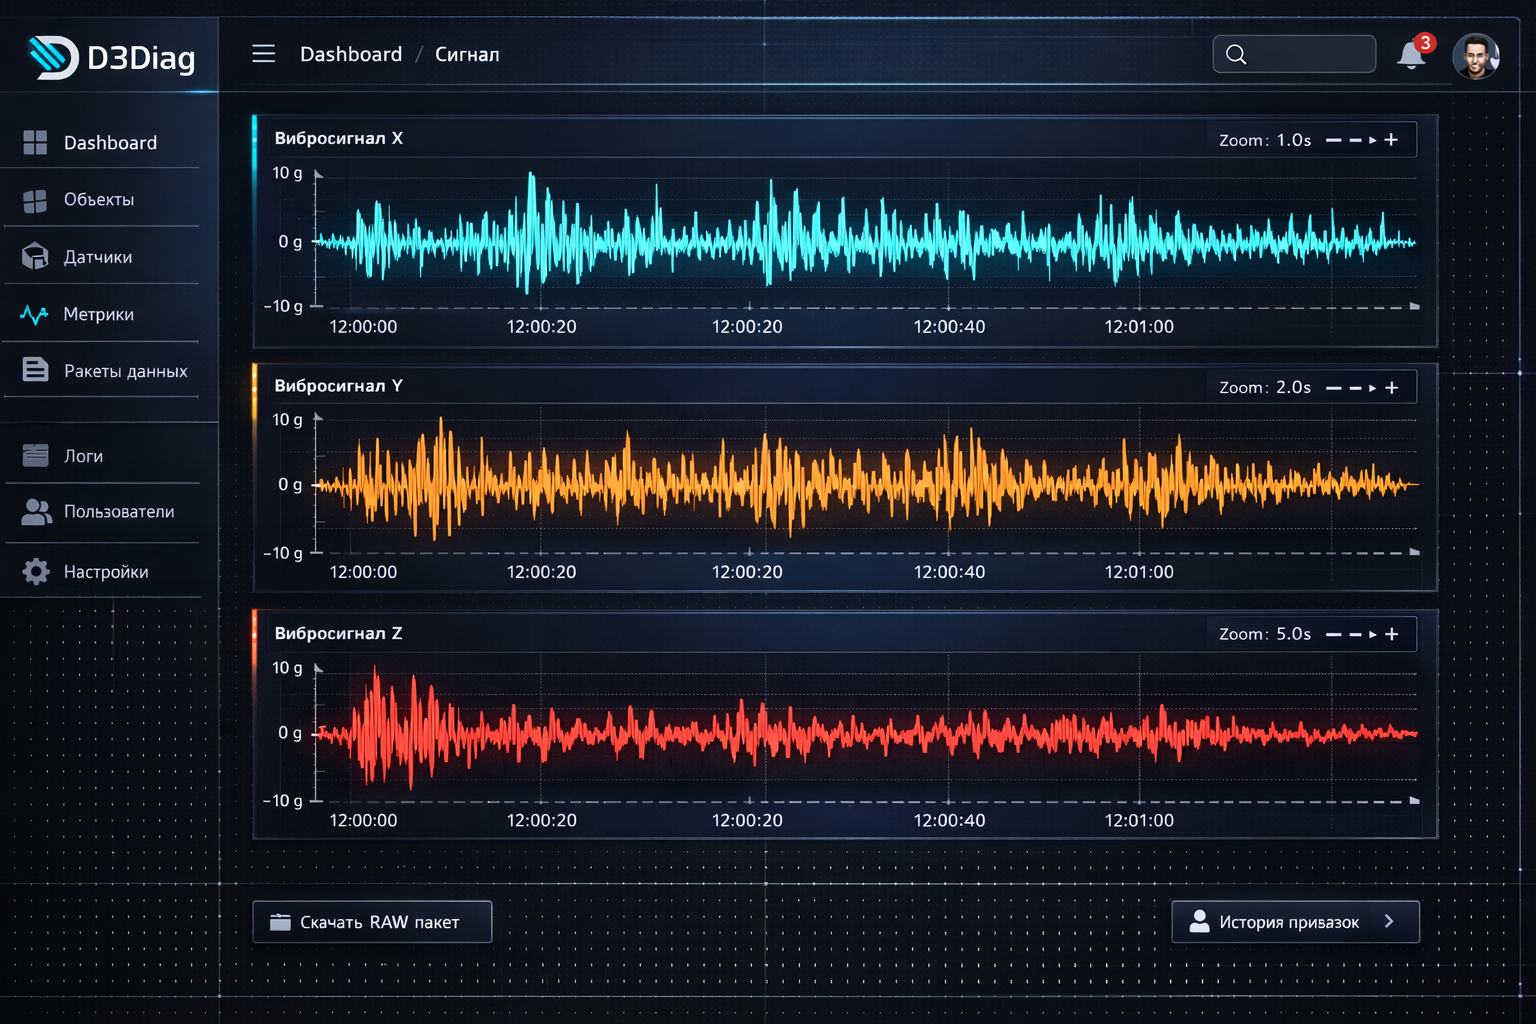1536x1024 pixels.
Task: Click the 0 g axis label on Вибросигнал Y
Action: point(290,485)
